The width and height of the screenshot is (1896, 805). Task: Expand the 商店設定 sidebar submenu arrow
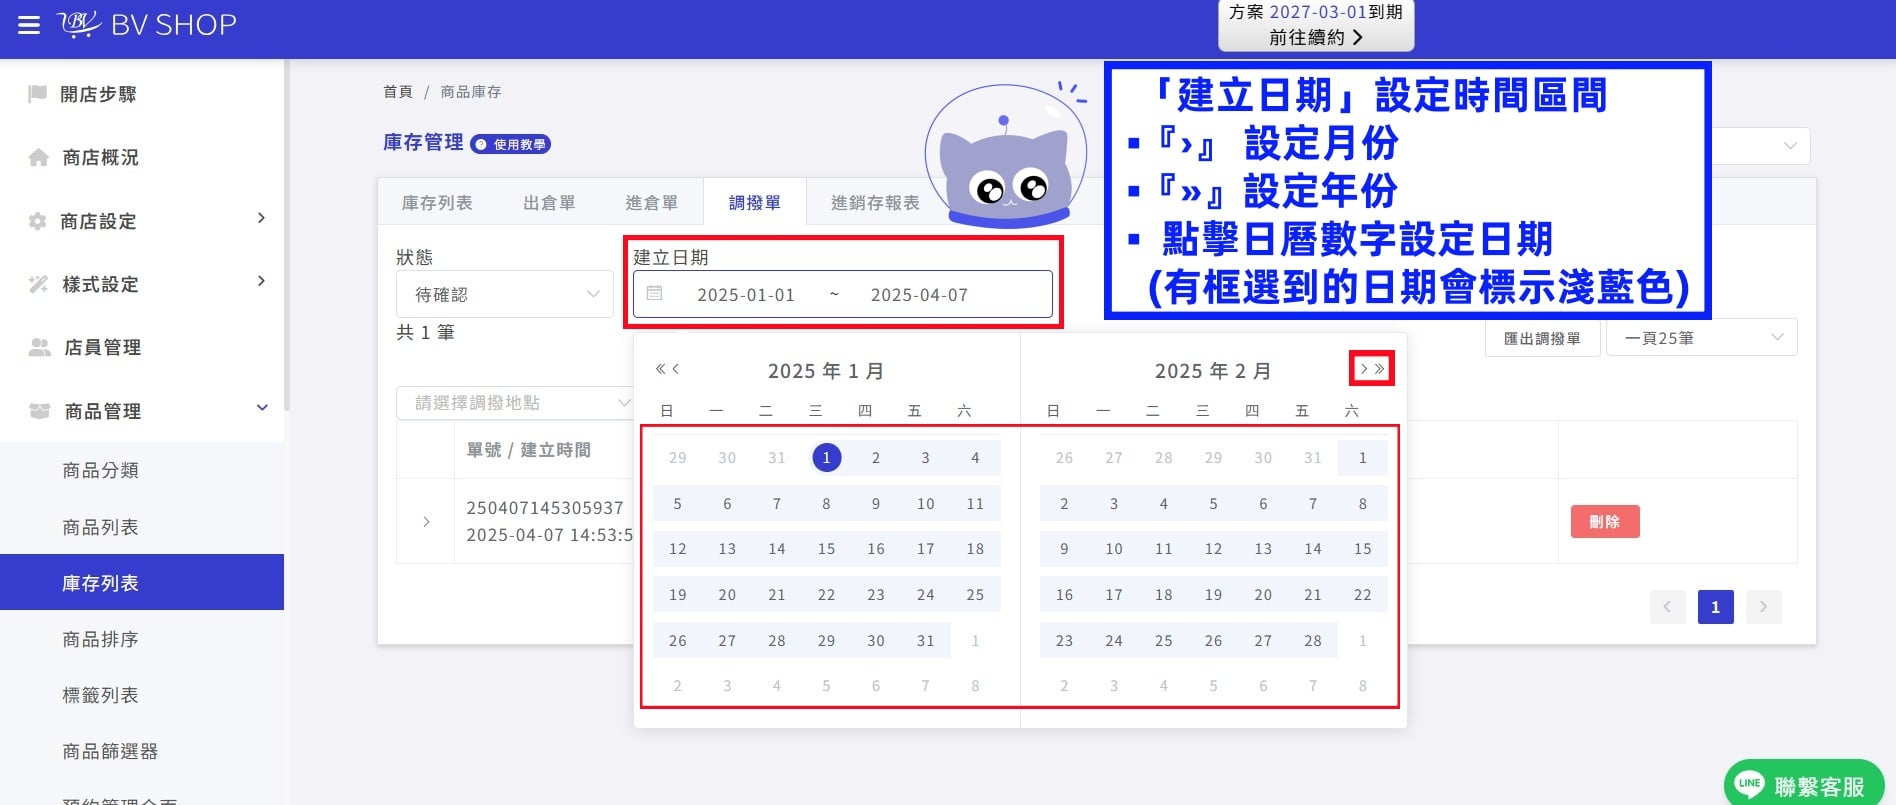coord(261,218)
